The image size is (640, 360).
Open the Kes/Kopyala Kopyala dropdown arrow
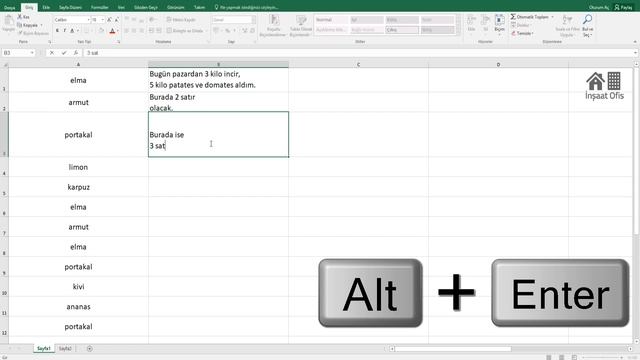pyautogui.click(x=41, y=25)
